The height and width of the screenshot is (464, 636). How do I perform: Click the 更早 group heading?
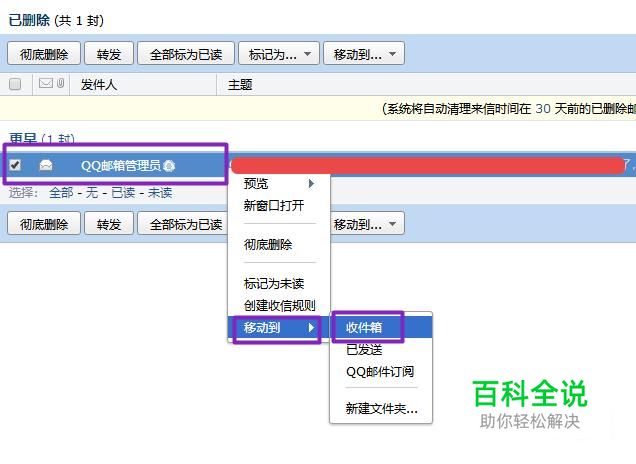point(23,138)
